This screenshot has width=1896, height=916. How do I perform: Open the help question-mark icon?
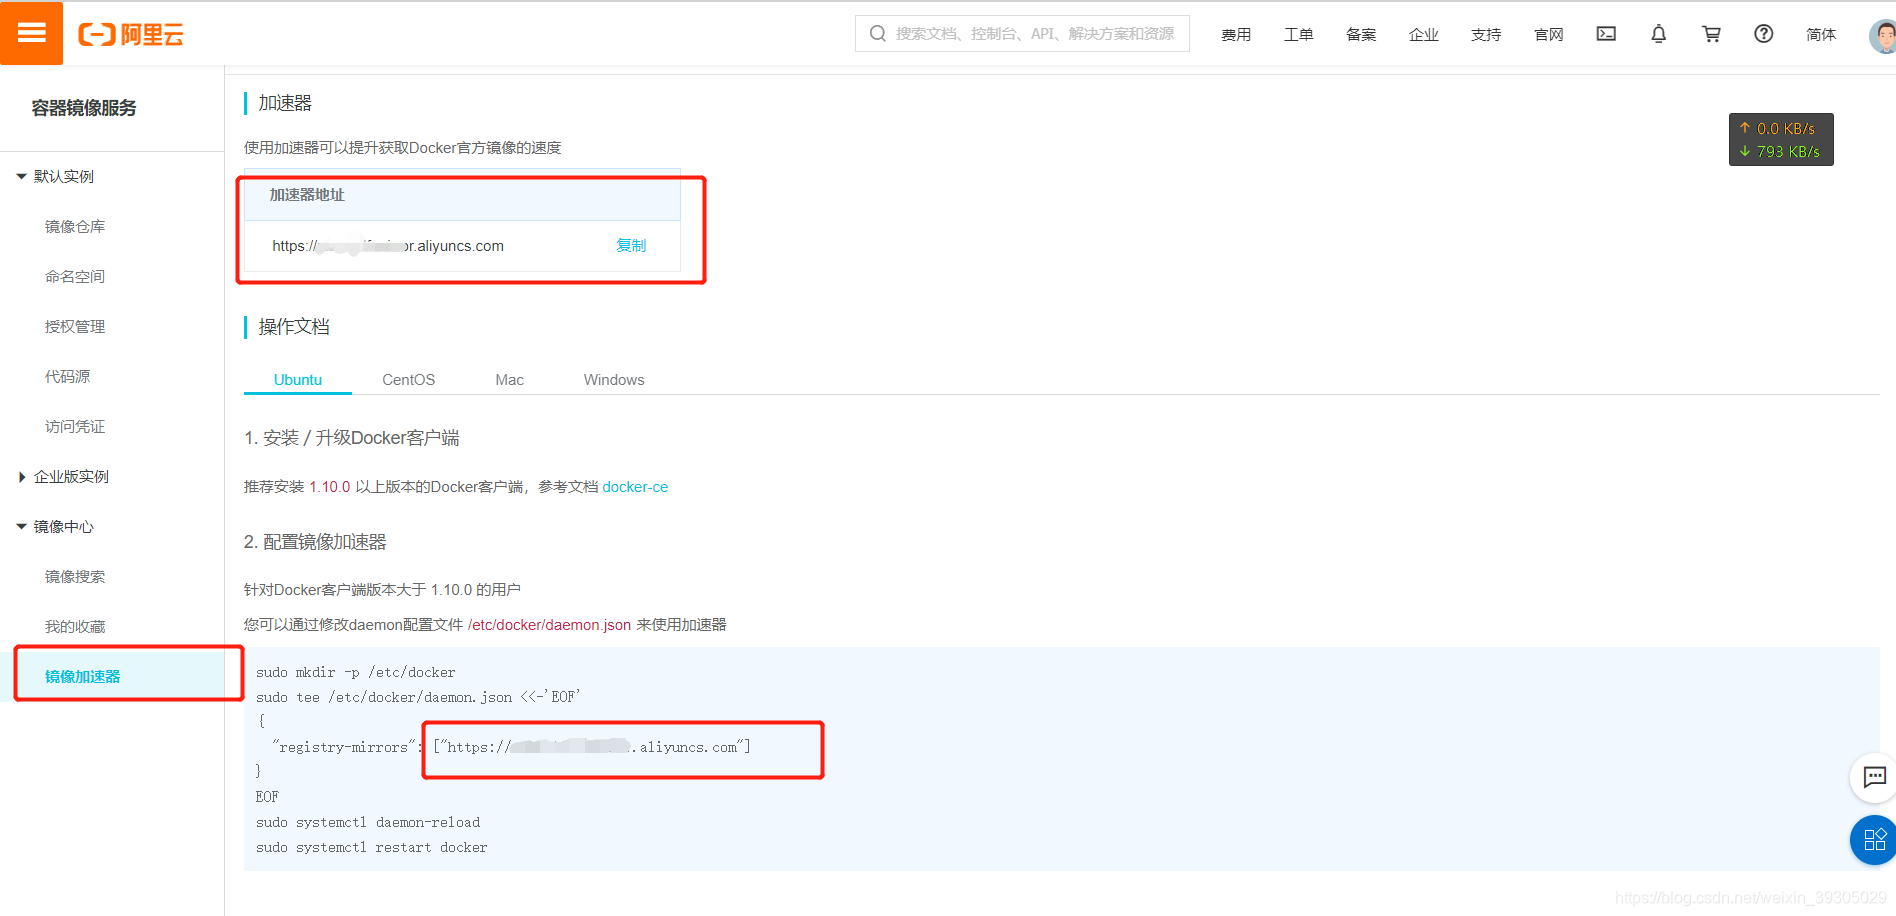click(1764, 34)
